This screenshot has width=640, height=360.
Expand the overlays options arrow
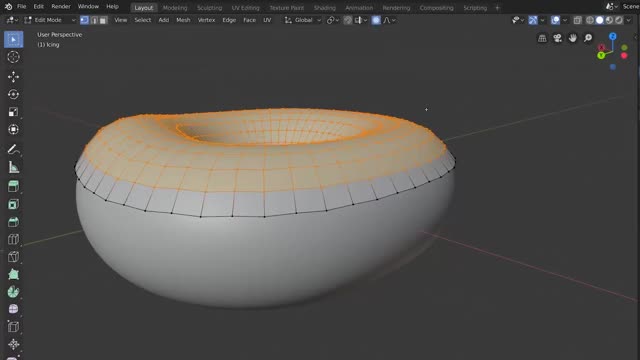pyautogui.click(x=565, y=20)
